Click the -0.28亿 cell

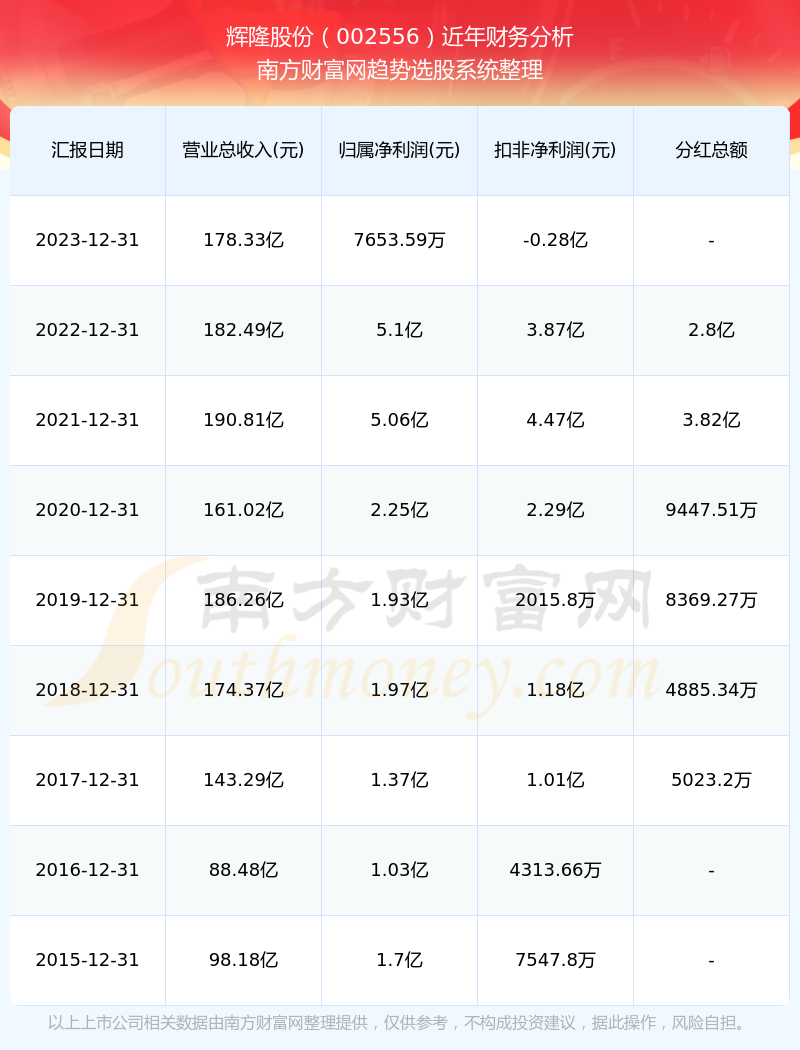(x=556, y=240)
